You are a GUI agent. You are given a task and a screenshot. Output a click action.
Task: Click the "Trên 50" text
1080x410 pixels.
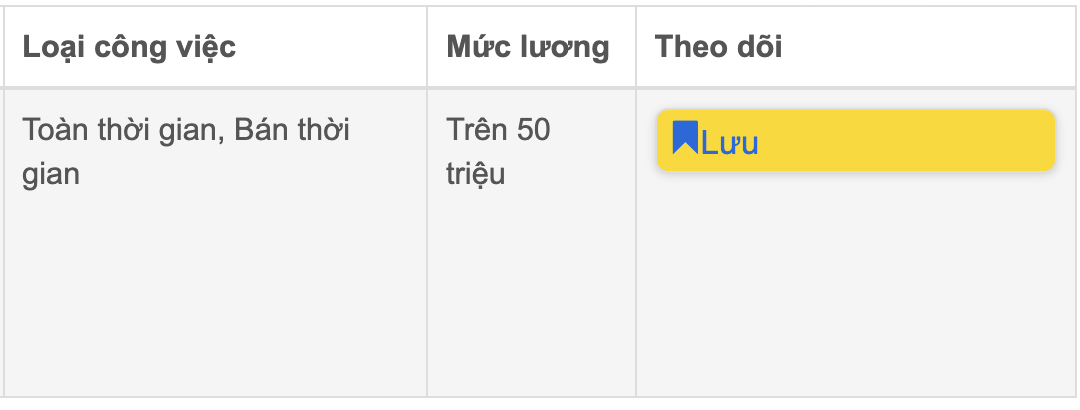click(x=498, y=131)
